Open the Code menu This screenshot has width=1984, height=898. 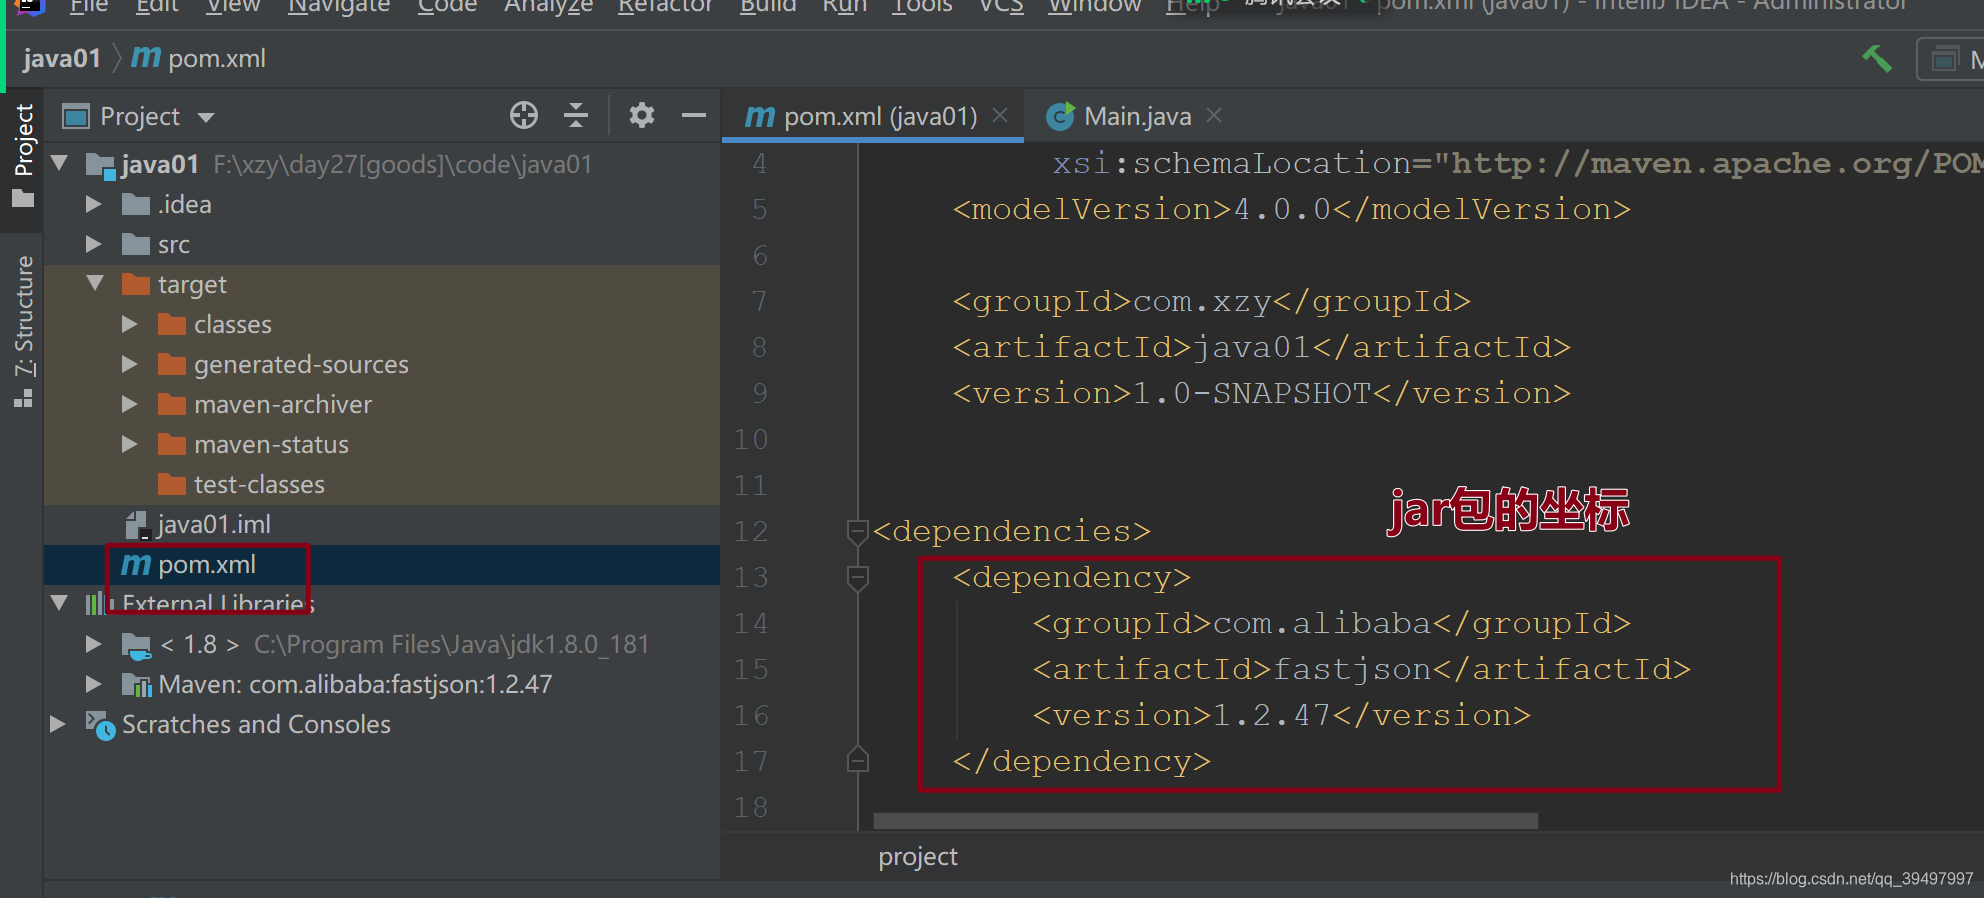pos(447,6)
